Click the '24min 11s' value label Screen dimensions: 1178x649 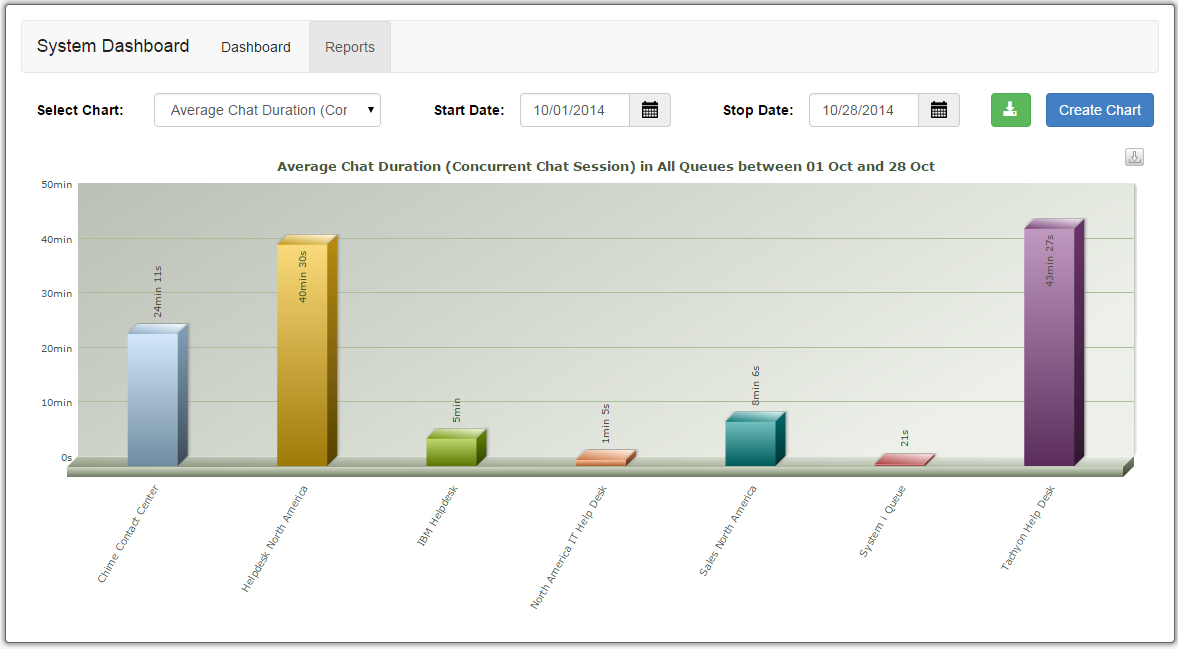[x=158, y=291]
